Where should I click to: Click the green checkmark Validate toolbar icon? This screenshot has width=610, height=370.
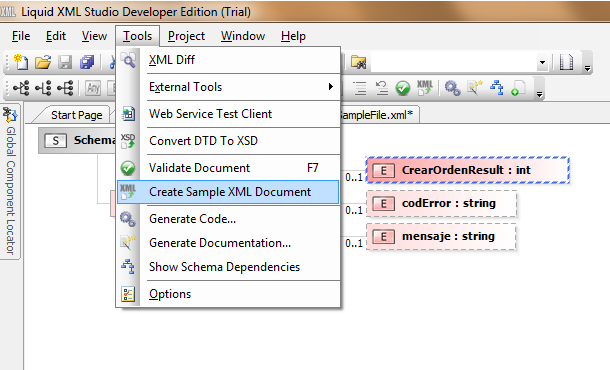pyautogui.click(x=403, y=88)
